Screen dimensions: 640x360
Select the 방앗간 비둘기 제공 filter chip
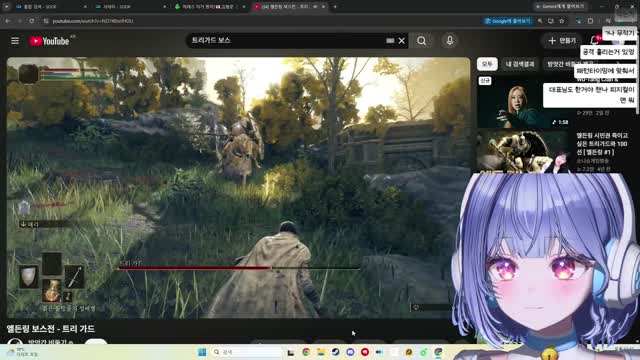click(570, 64)
